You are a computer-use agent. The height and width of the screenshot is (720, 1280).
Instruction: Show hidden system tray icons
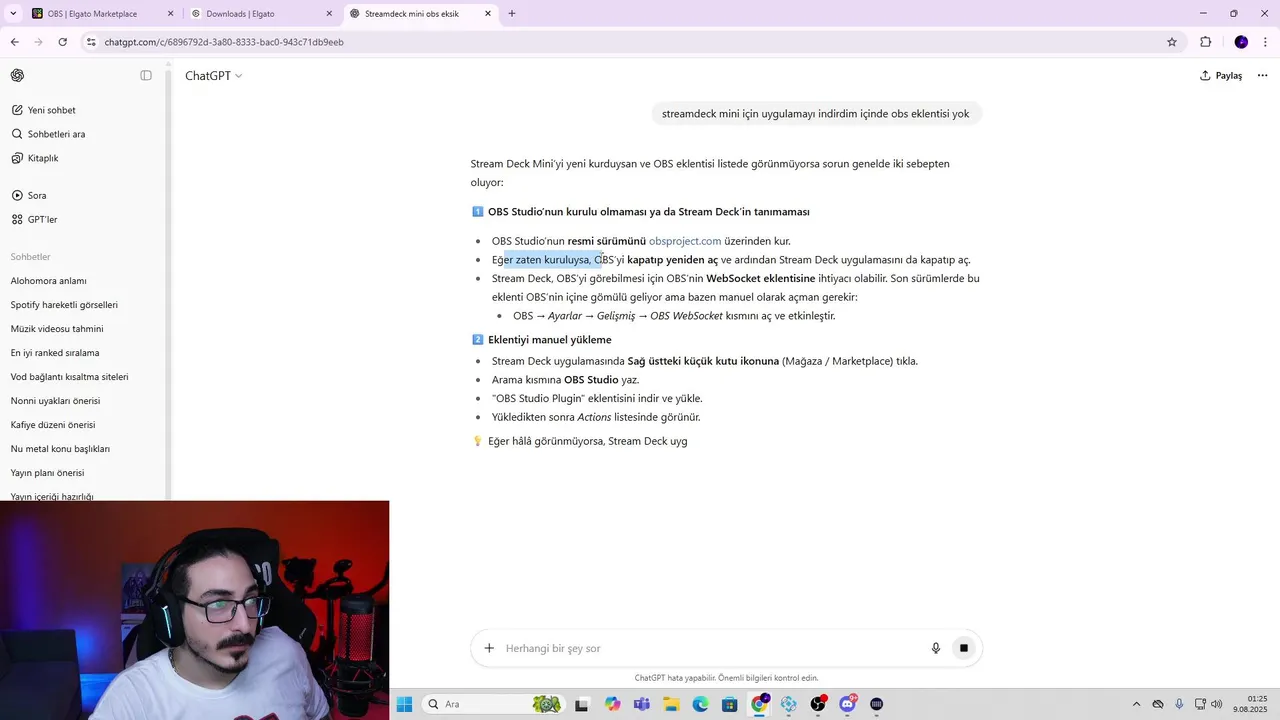click(1136, 704)
